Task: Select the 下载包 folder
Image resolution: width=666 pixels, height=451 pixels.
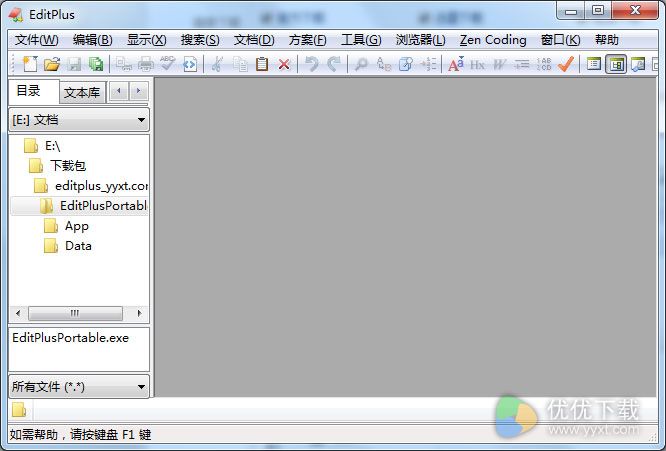Action: [57, 166]
